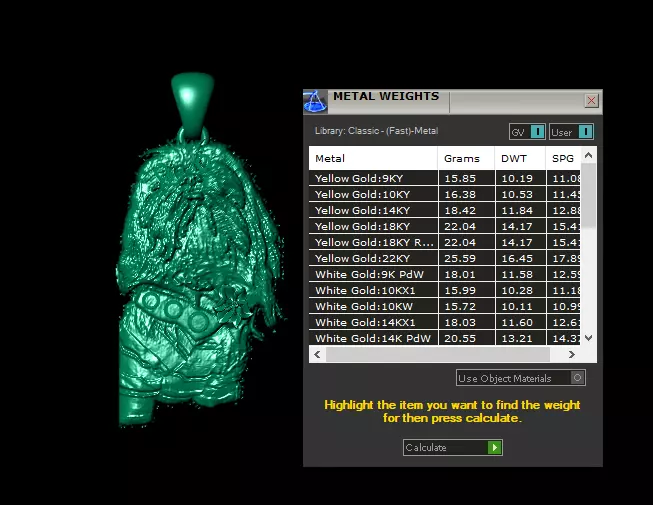Click the SPG column header
The height and width of the screenshot is (505, 653).
pyautogui.click(x=563, y=158)
